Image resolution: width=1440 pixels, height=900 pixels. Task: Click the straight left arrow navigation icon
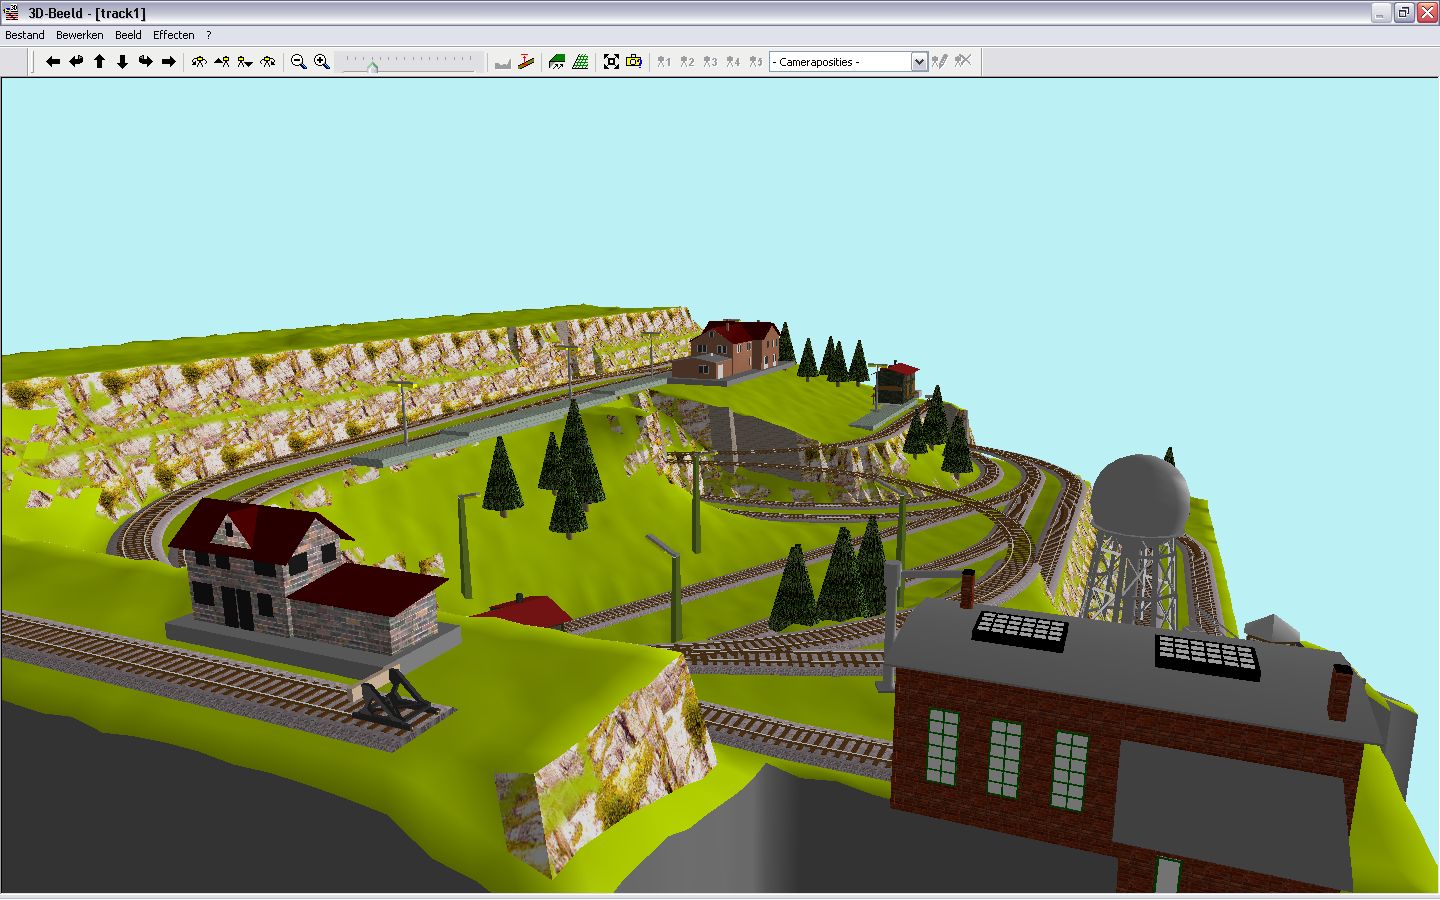(53, 62)
